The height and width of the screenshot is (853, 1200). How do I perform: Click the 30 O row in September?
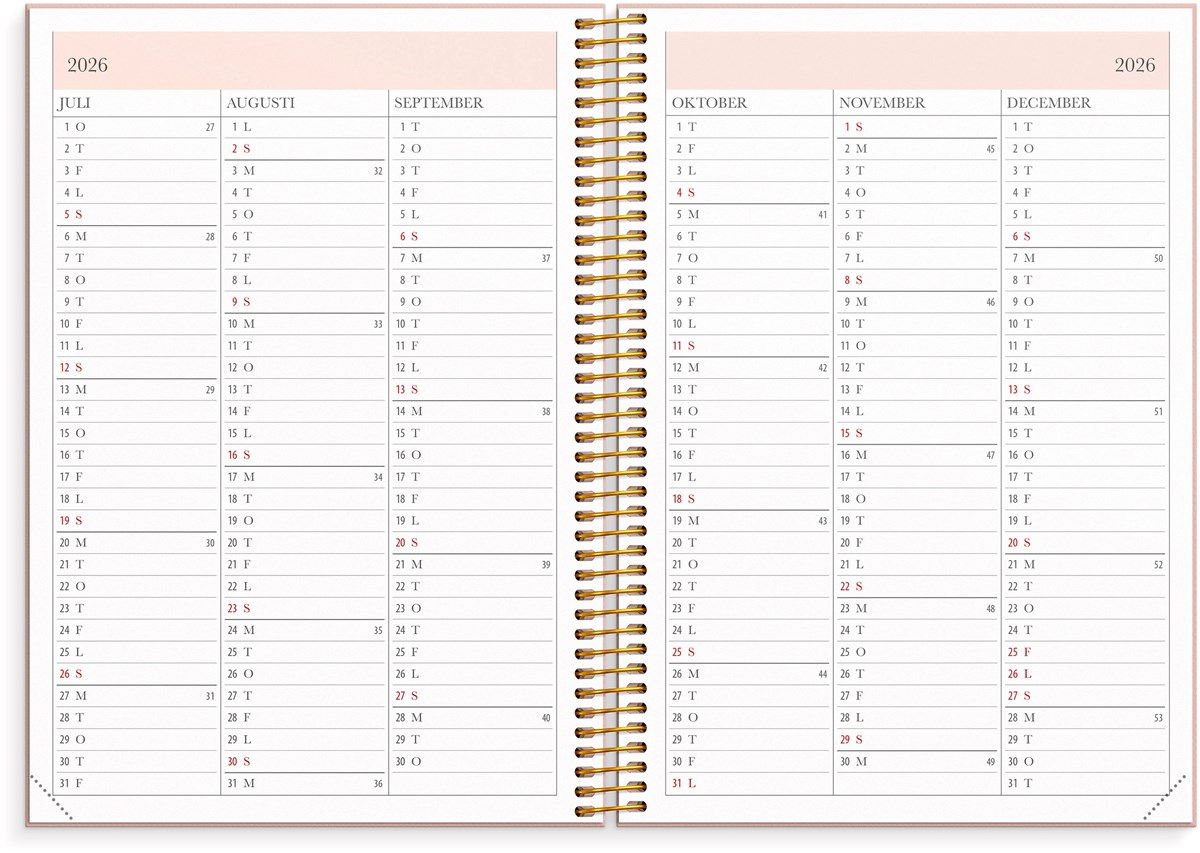[409, 761]
